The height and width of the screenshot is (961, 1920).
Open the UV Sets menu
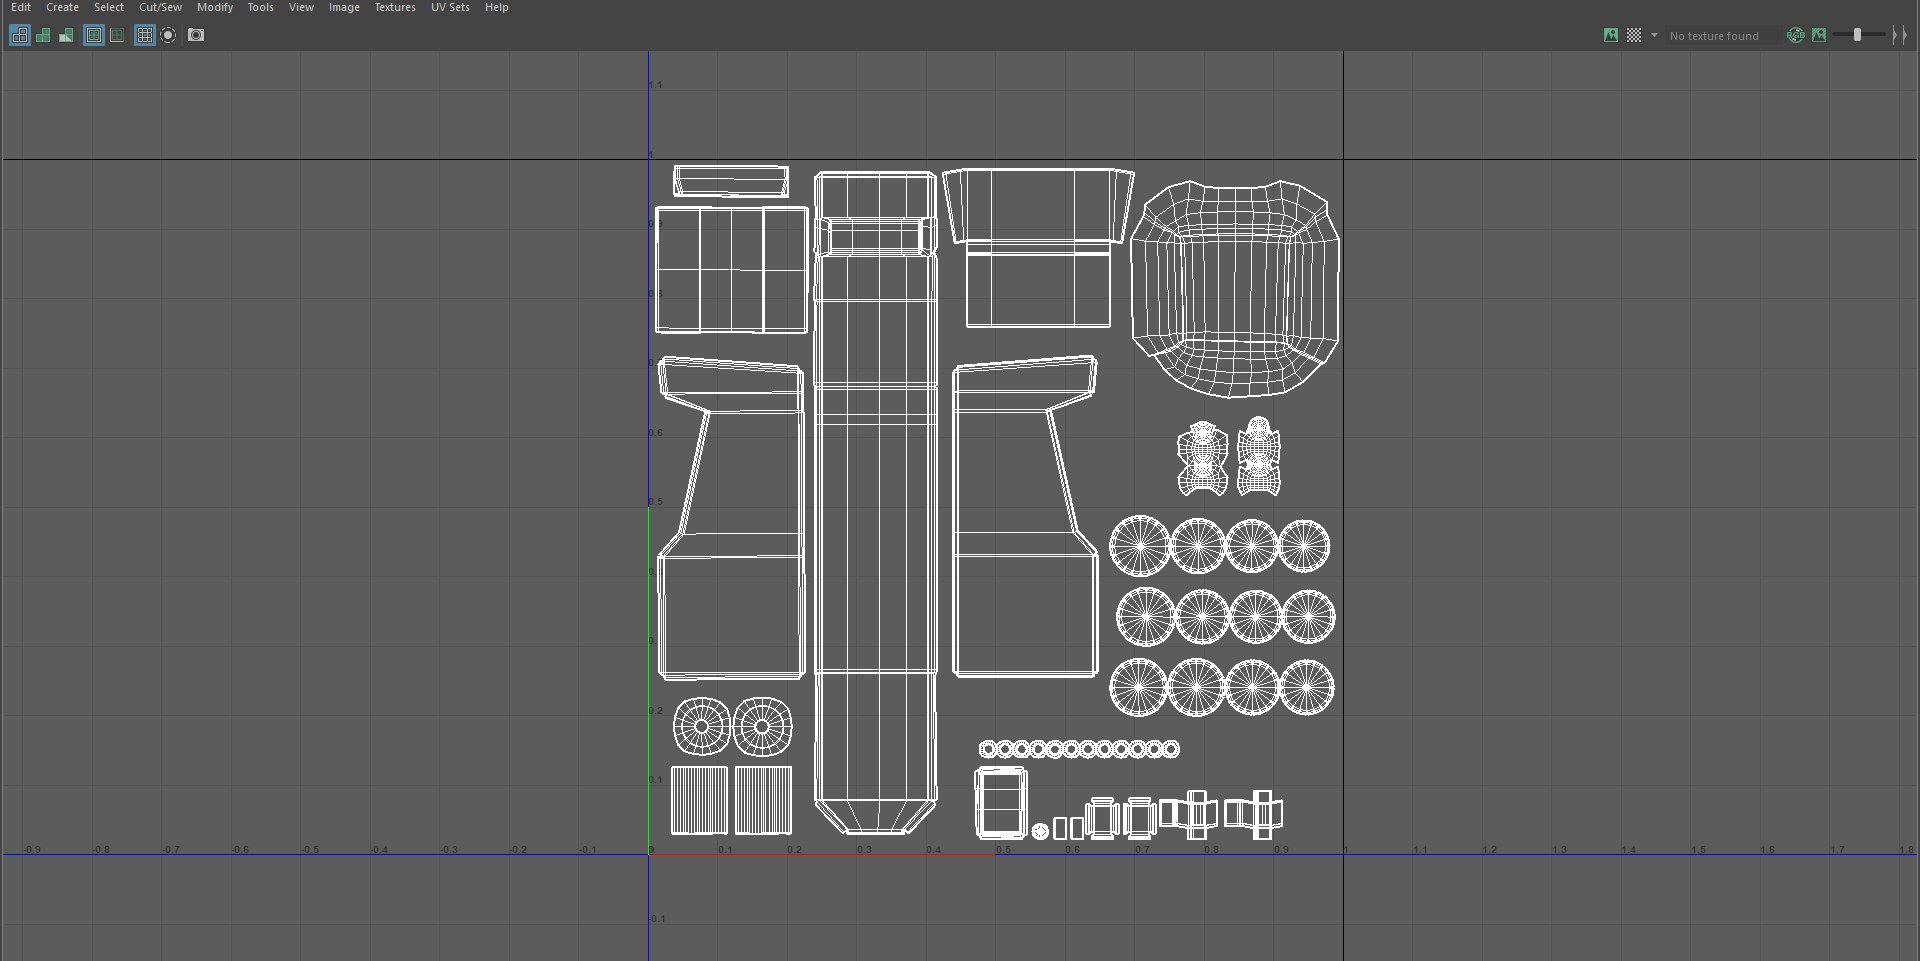coord(450,7)
